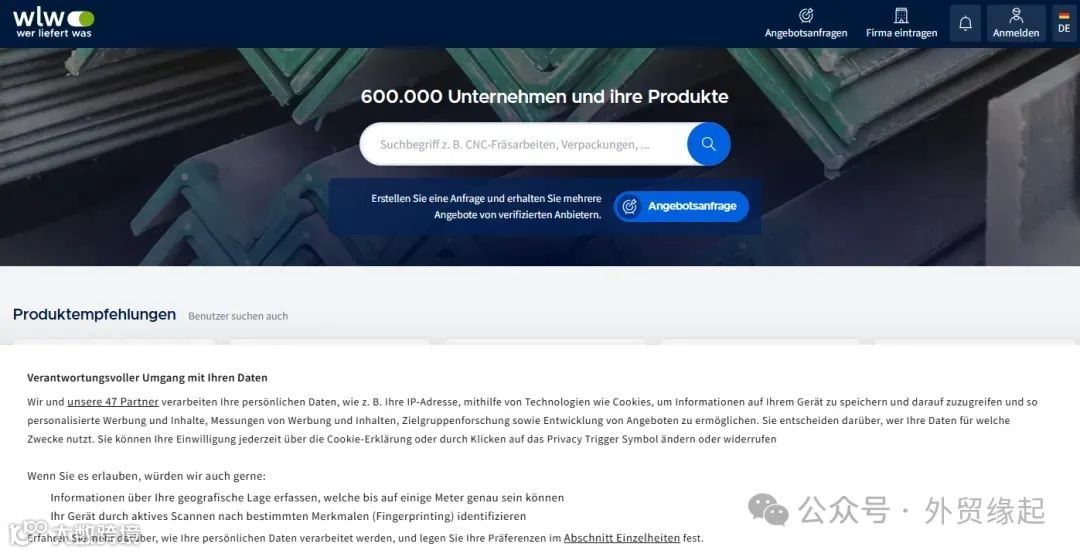Click the Produktempfehlungen heading
1080x554 pixels.
94,314
